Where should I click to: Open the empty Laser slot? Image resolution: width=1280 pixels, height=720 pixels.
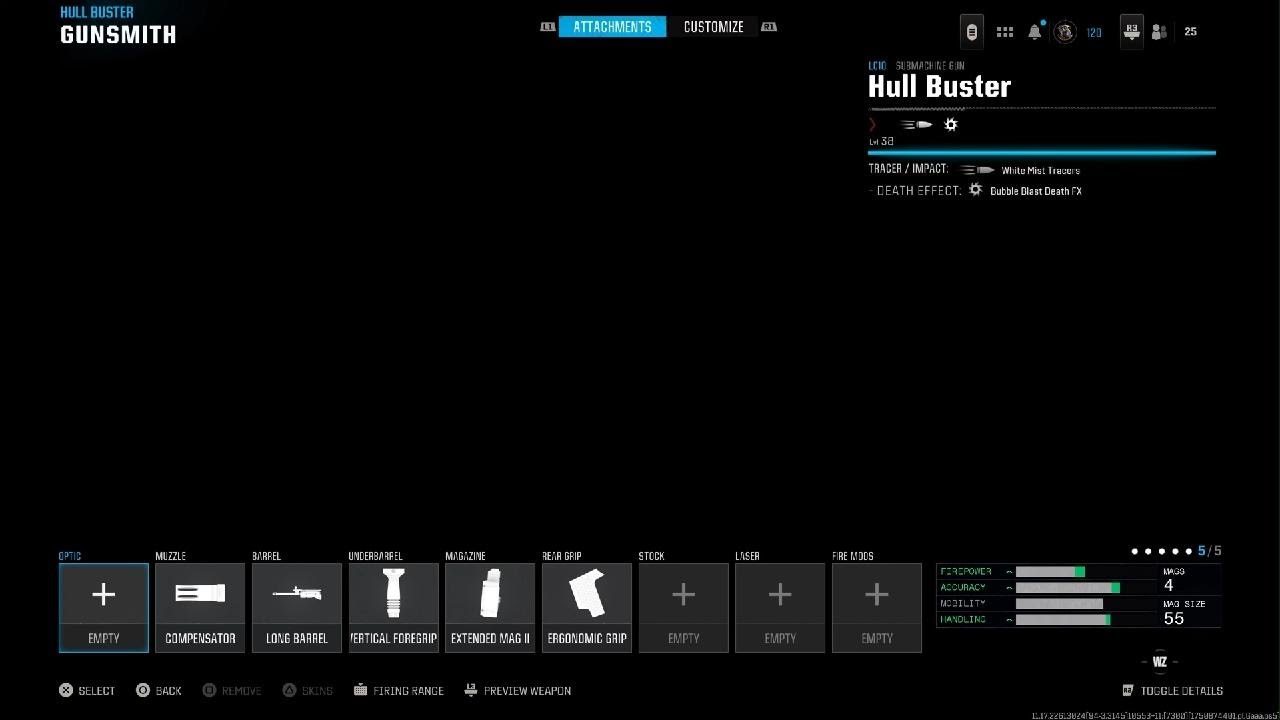pos(780,608)
